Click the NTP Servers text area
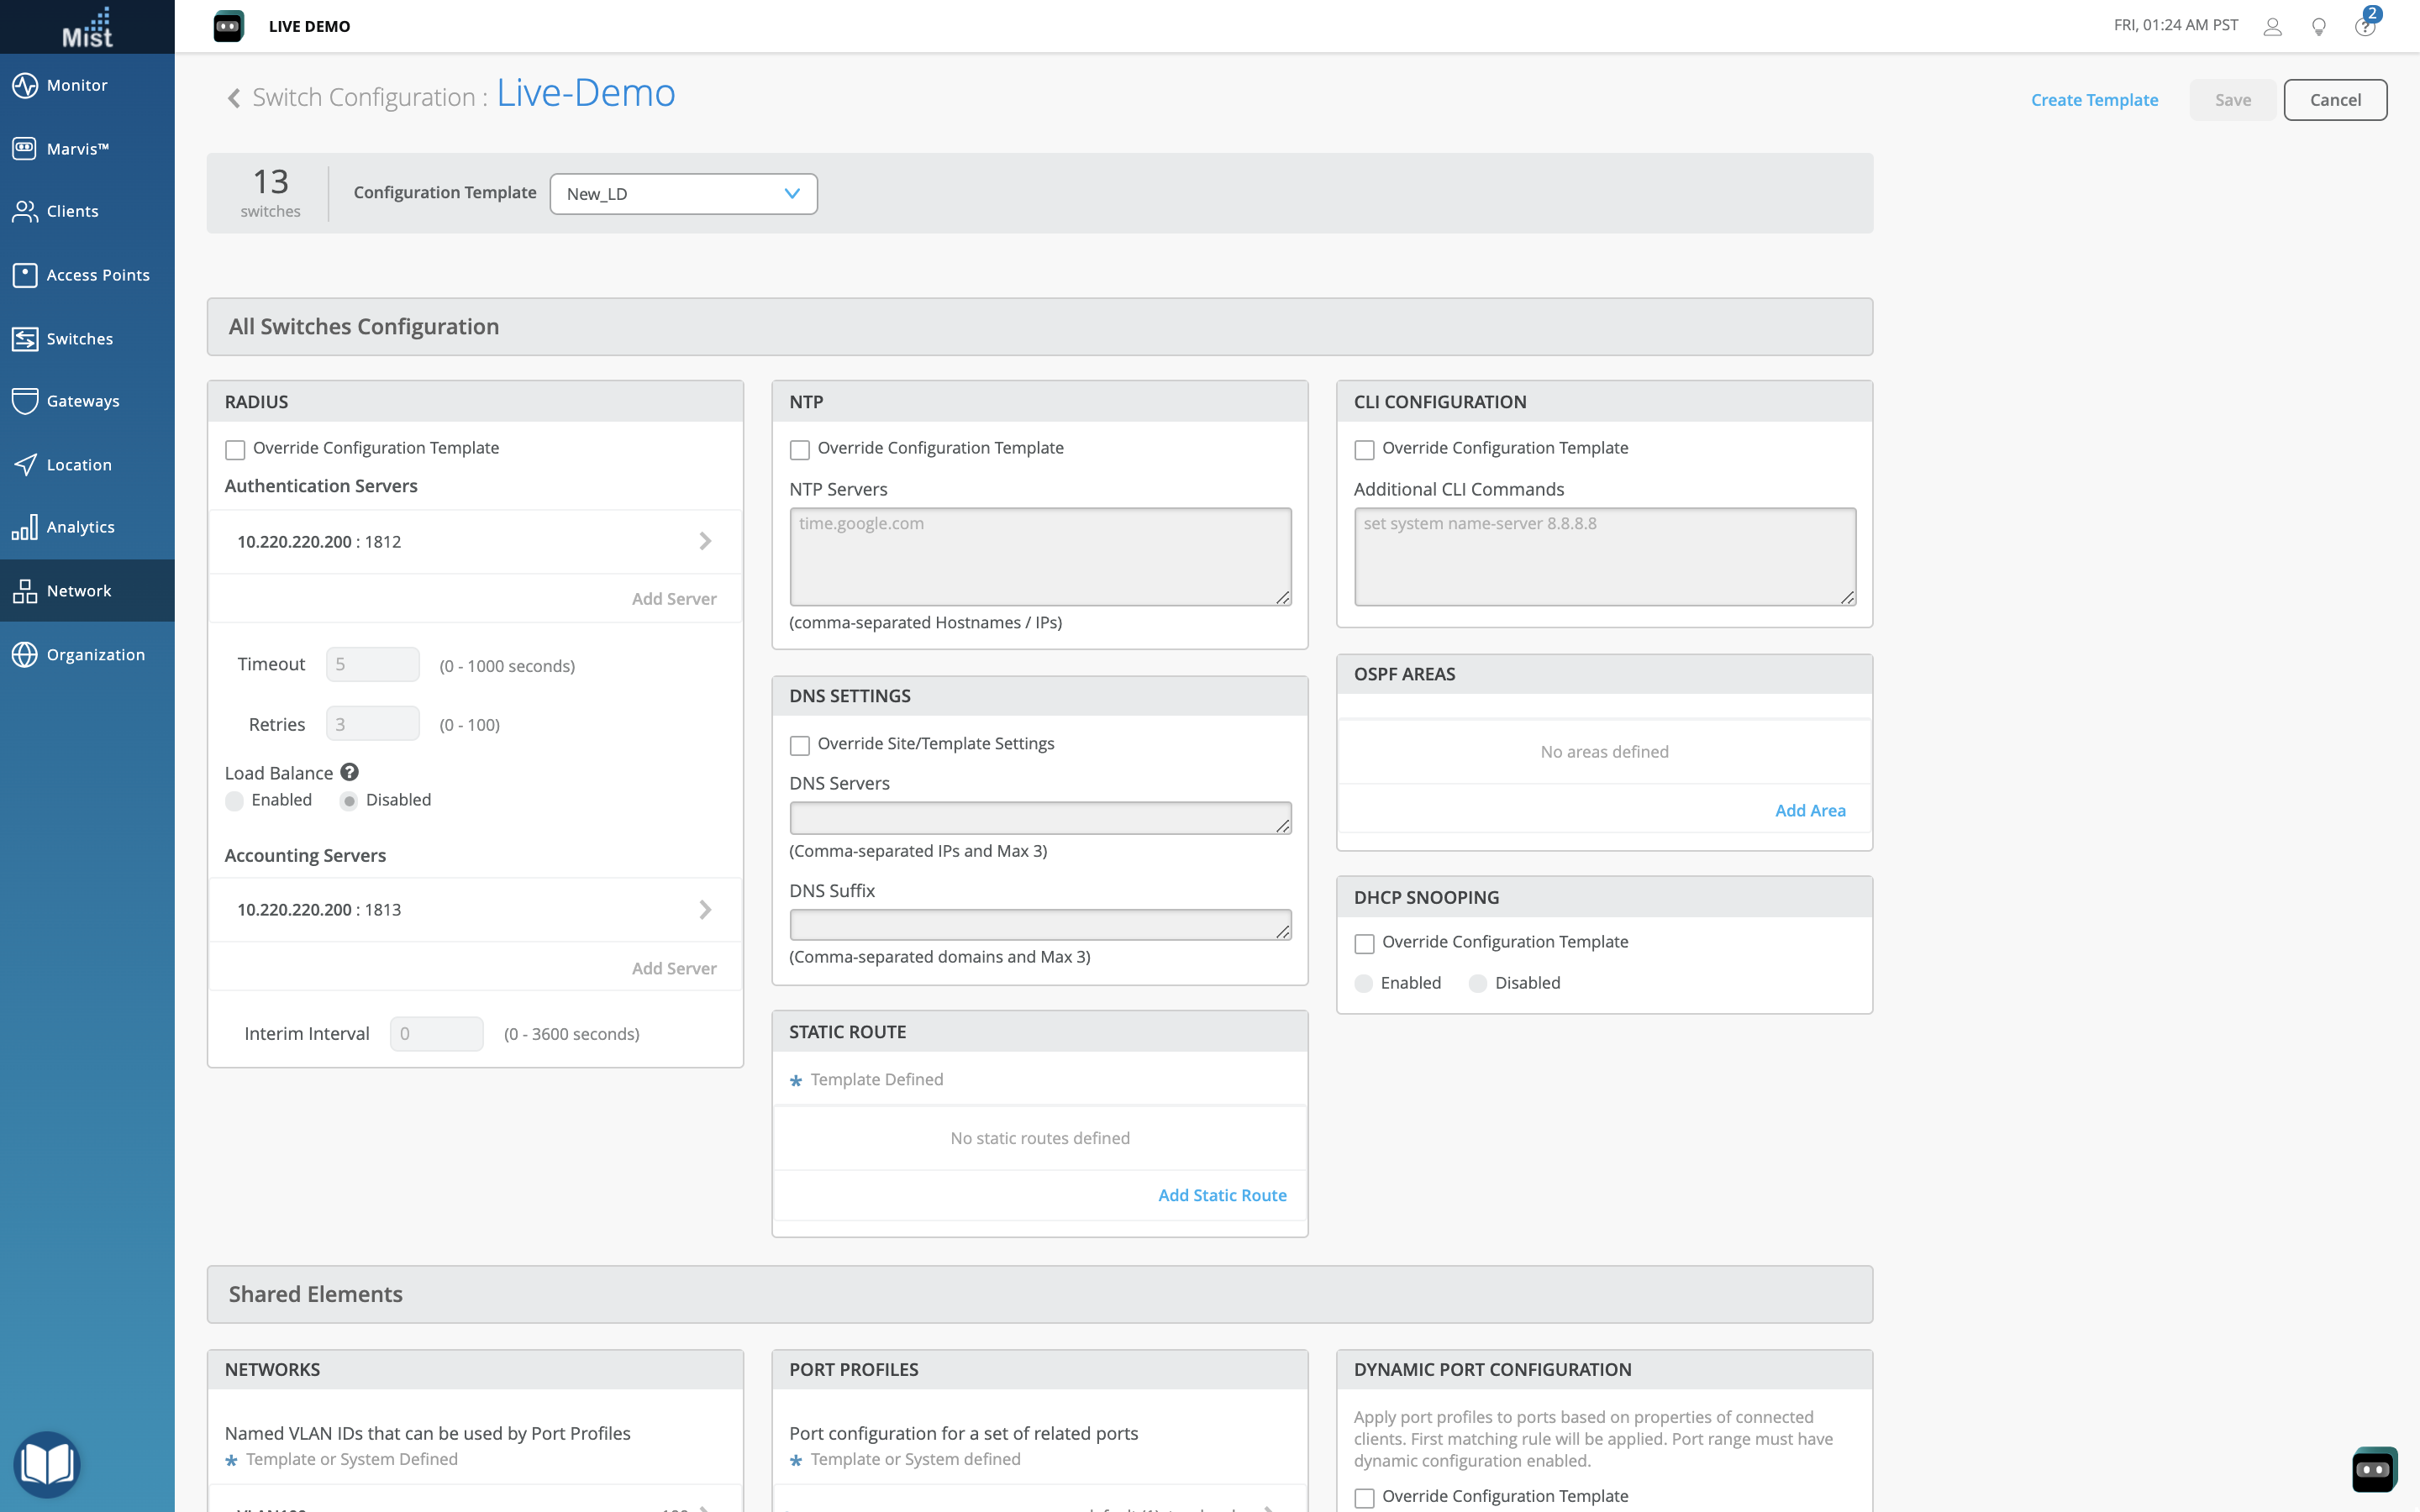The height and width of the screenshot is (1512, 2420). coord(1040,556)
